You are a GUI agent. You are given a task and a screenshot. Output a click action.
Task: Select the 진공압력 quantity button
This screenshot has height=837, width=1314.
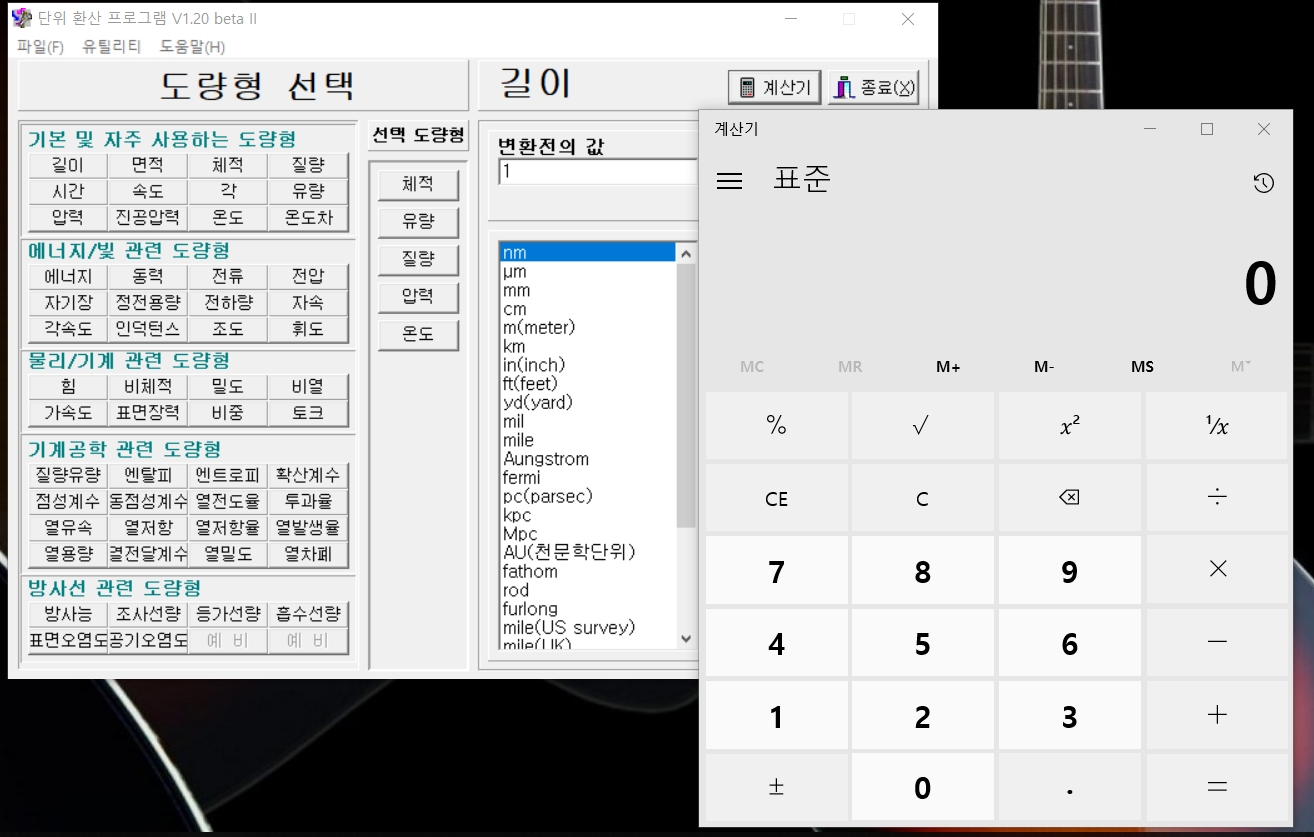(148, 217)
